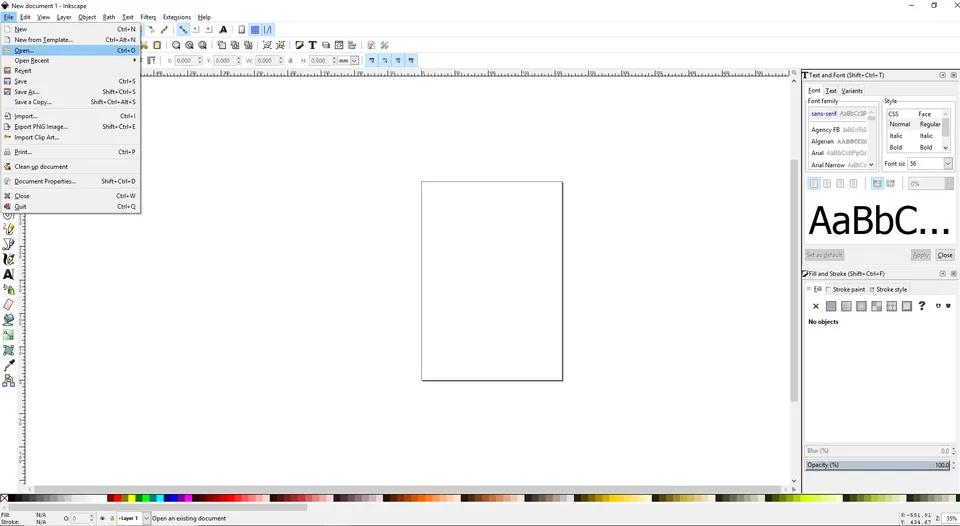Select the Text tool in toolbox
The width and height of the screenshot is (960, 526).
tap(9, 274)
